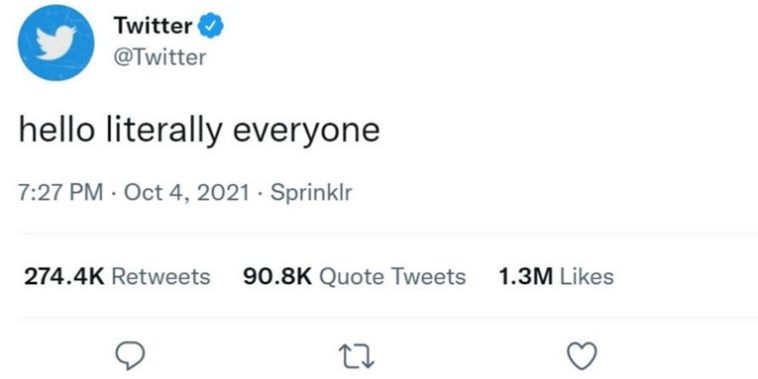
Task: Open the 90.8K Quote Tweets list
Action: point(354,277)
